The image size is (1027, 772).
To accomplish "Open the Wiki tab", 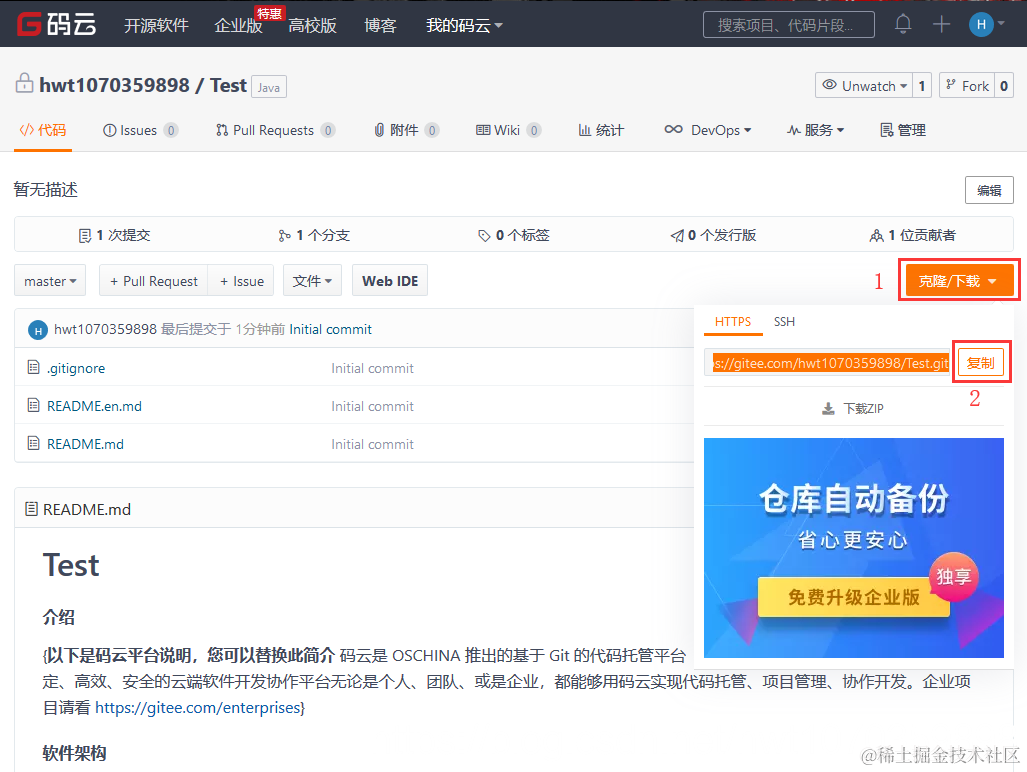I will pos(508,130).
